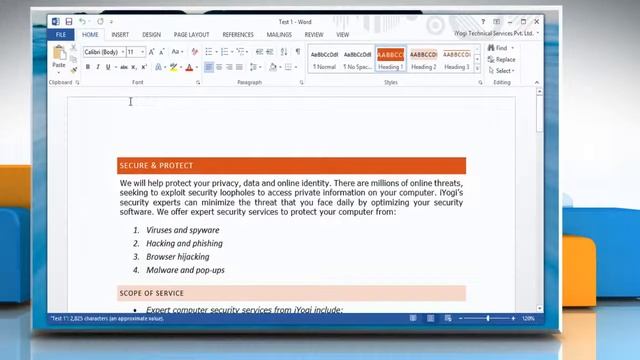Switch to Web Layout view

448,318
